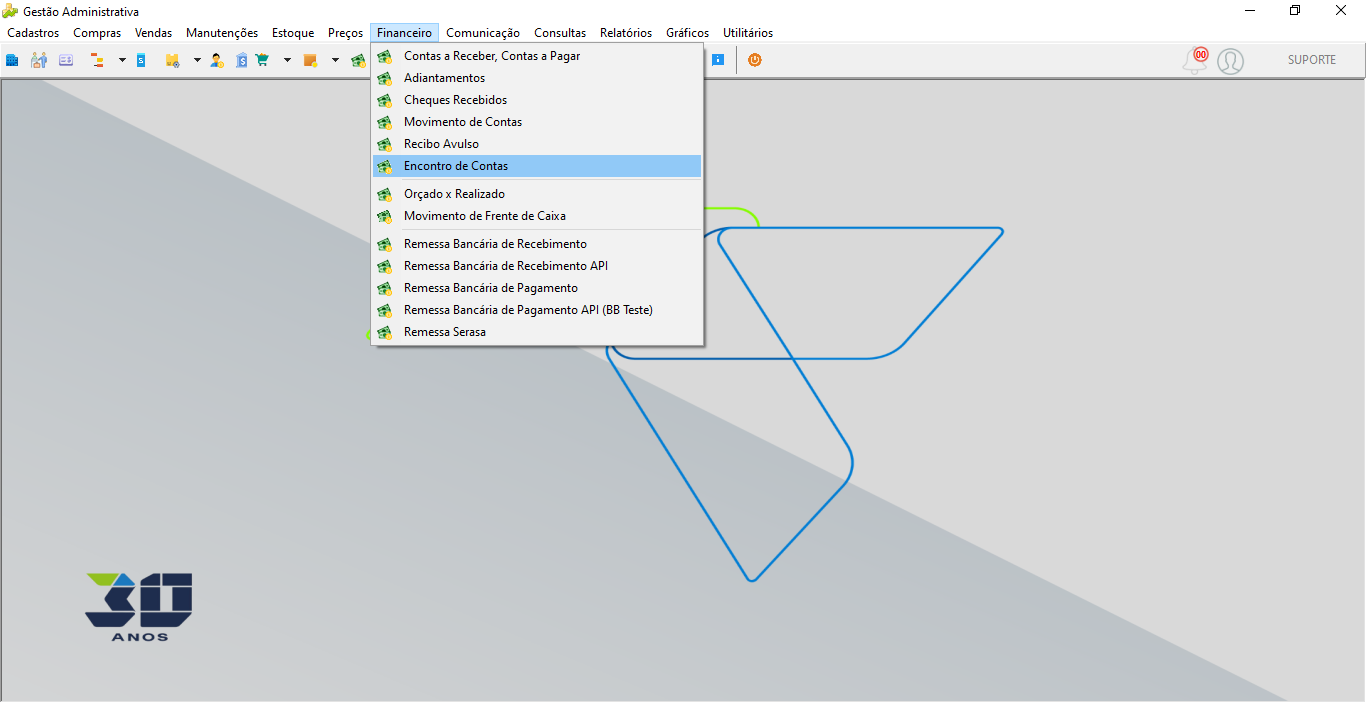Open the Manutenções menu
Viewport: 1366px width, 704px height.
222,33
